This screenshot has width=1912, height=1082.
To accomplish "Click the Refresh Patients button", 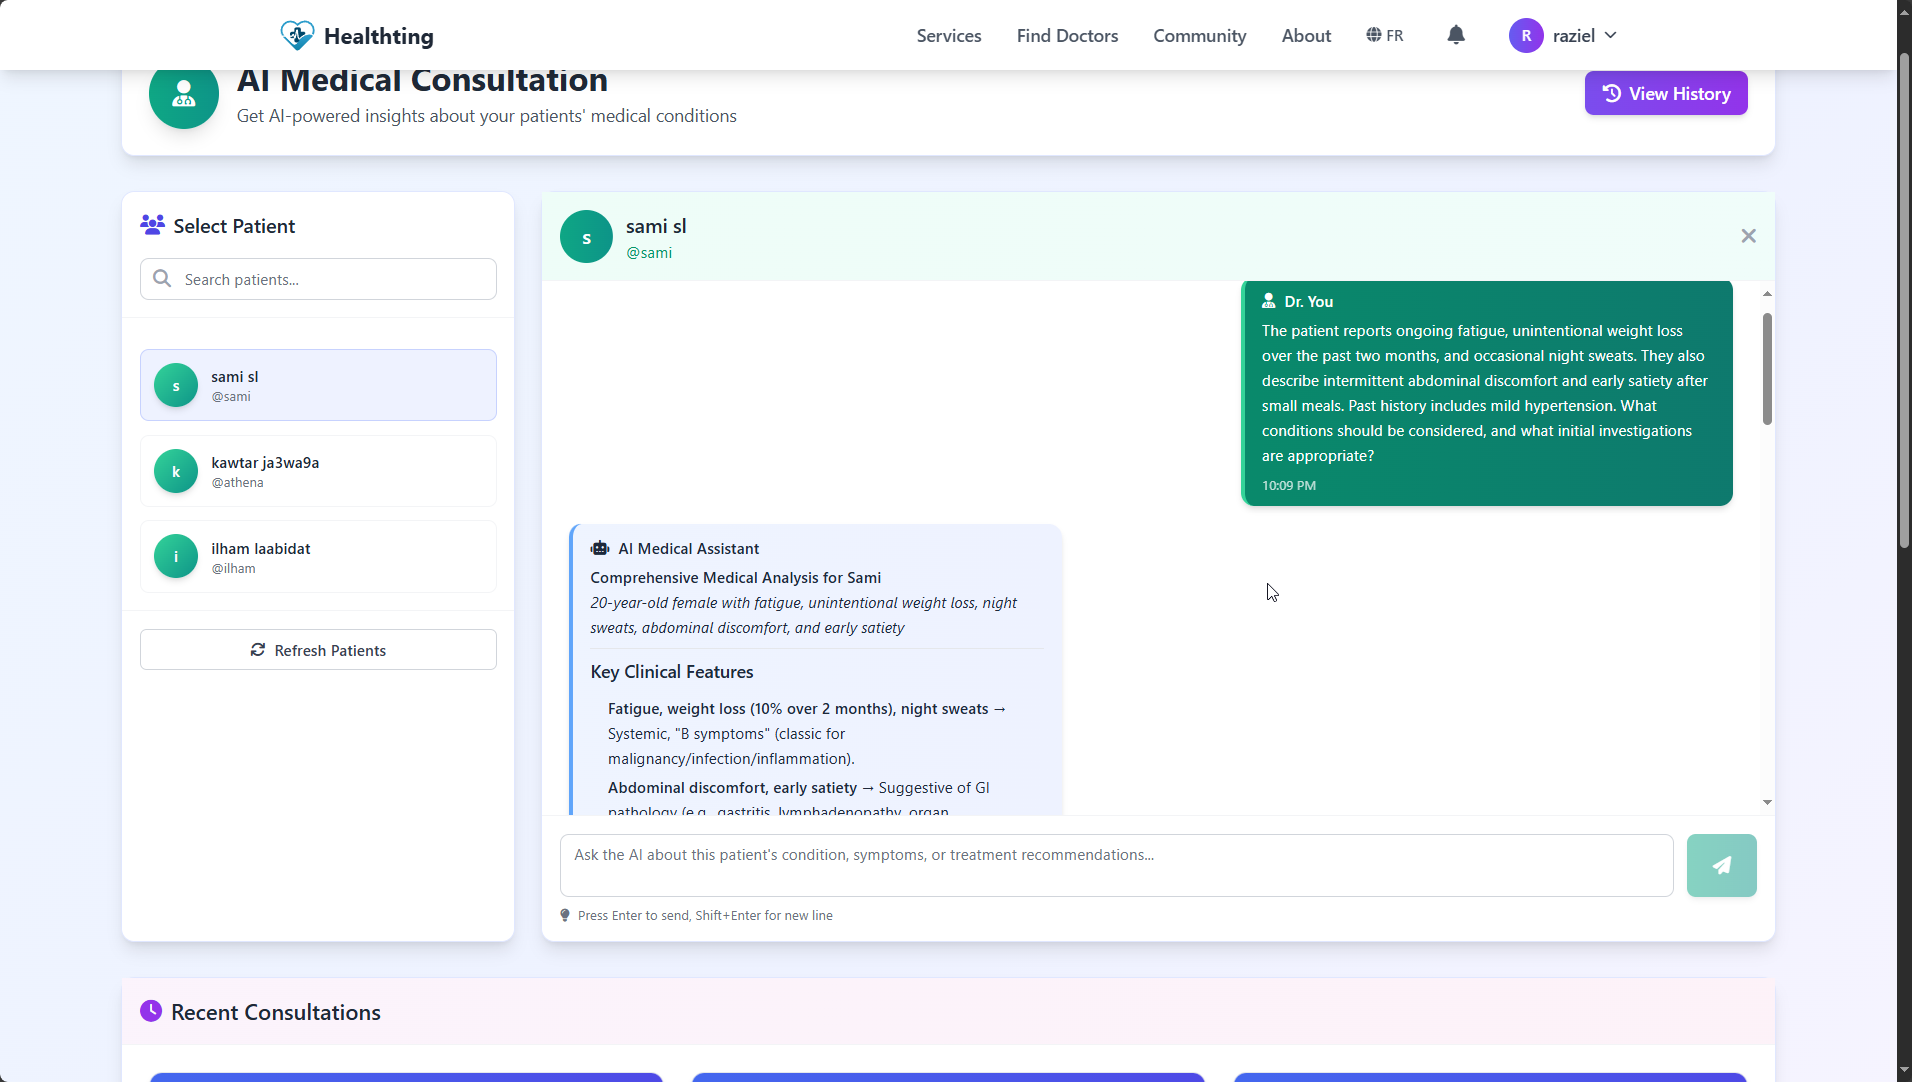I will [x=318, y=649].
